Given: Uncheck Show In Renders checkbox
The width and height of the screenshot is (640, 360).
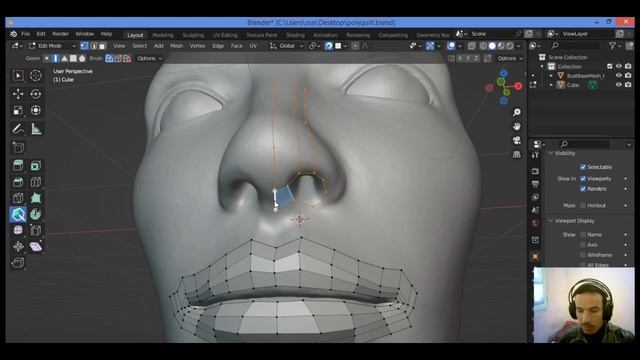Looking at the screenshot, I should (583, 189).
